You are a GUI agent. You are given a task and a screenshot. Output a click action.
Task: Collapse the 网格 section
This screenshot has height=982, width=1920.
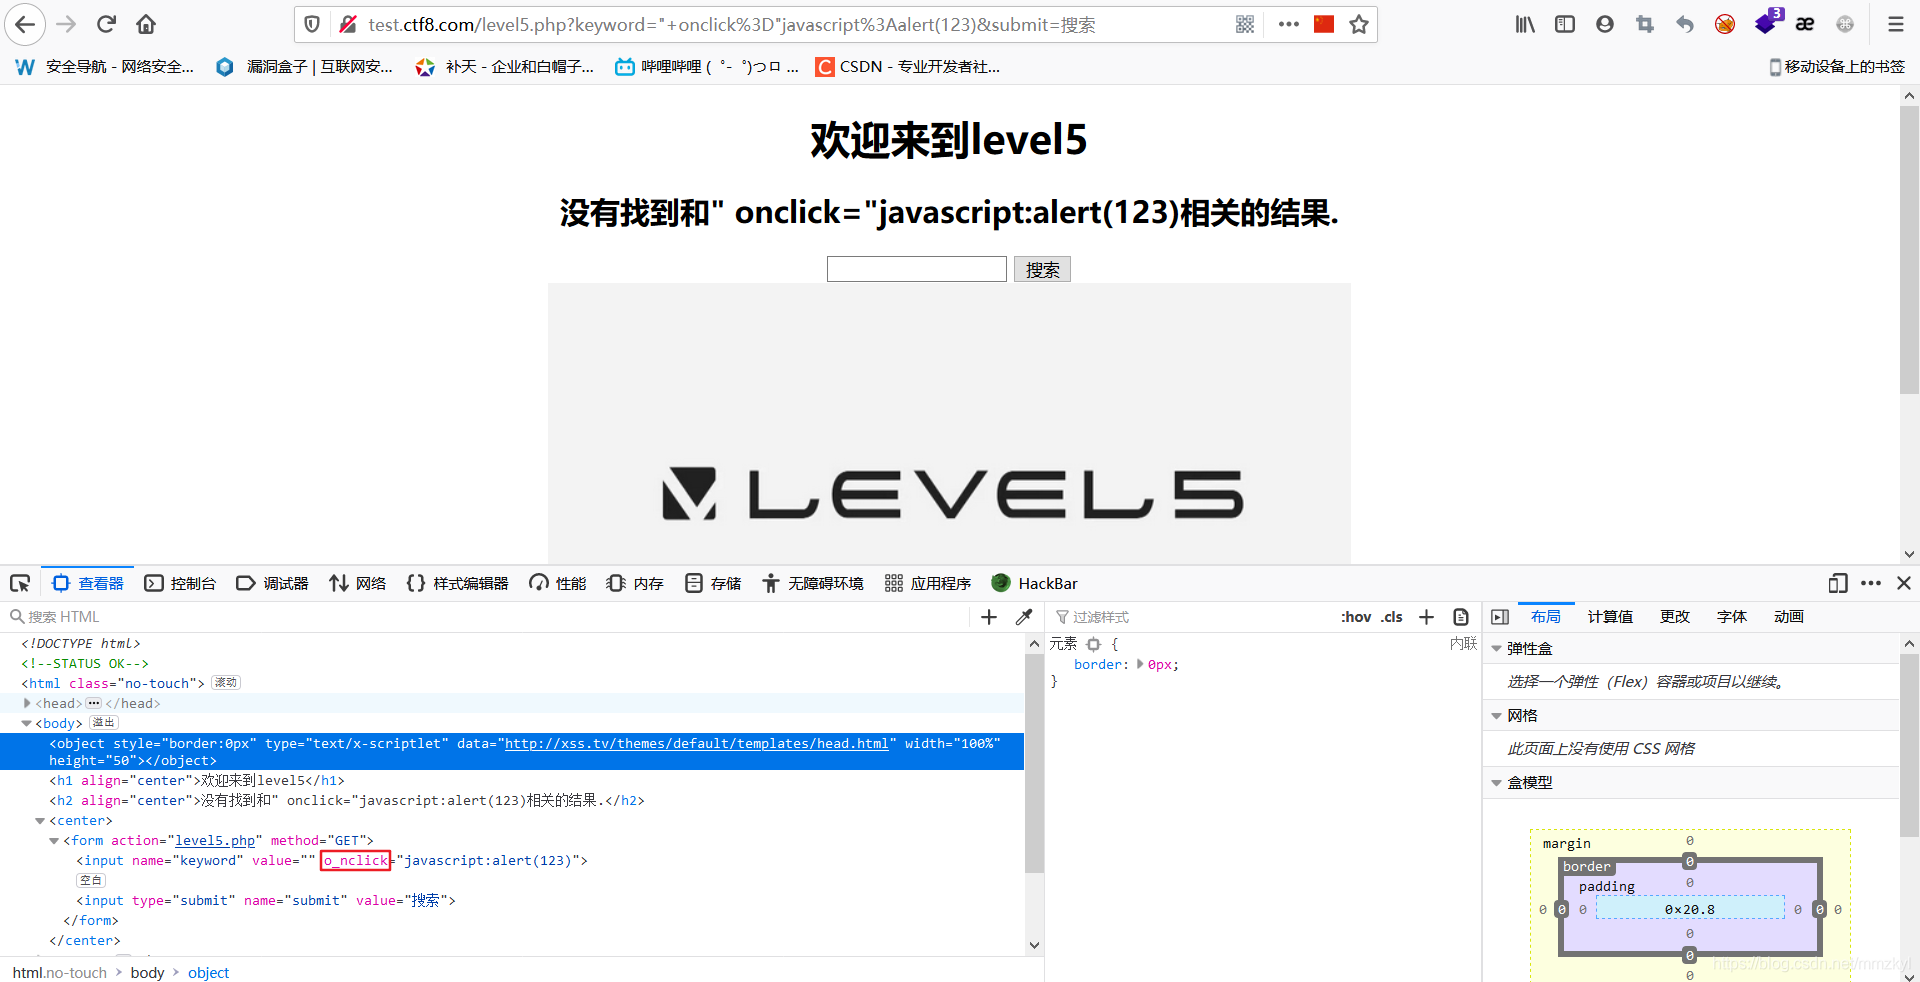[x=1497, y=716]
